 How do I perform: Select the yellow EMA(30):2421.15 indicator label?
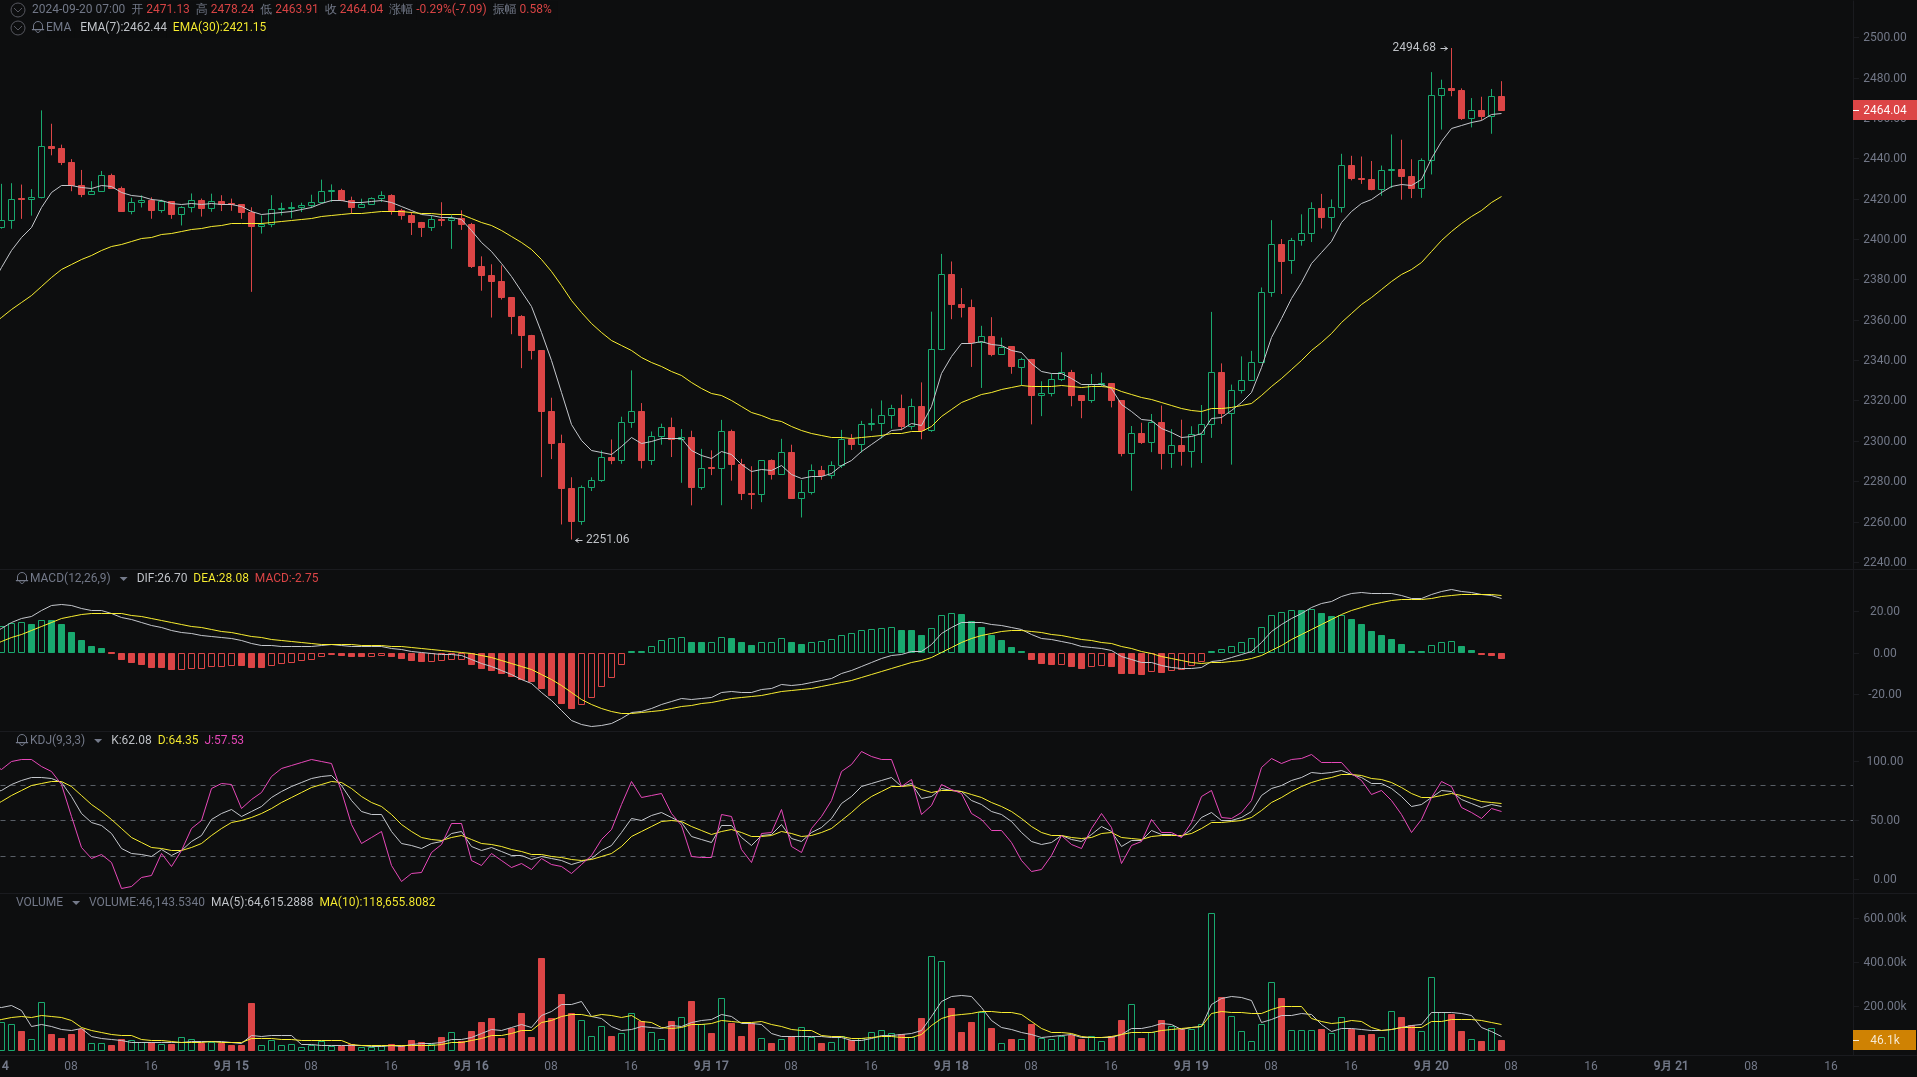(x=218, y=27)
